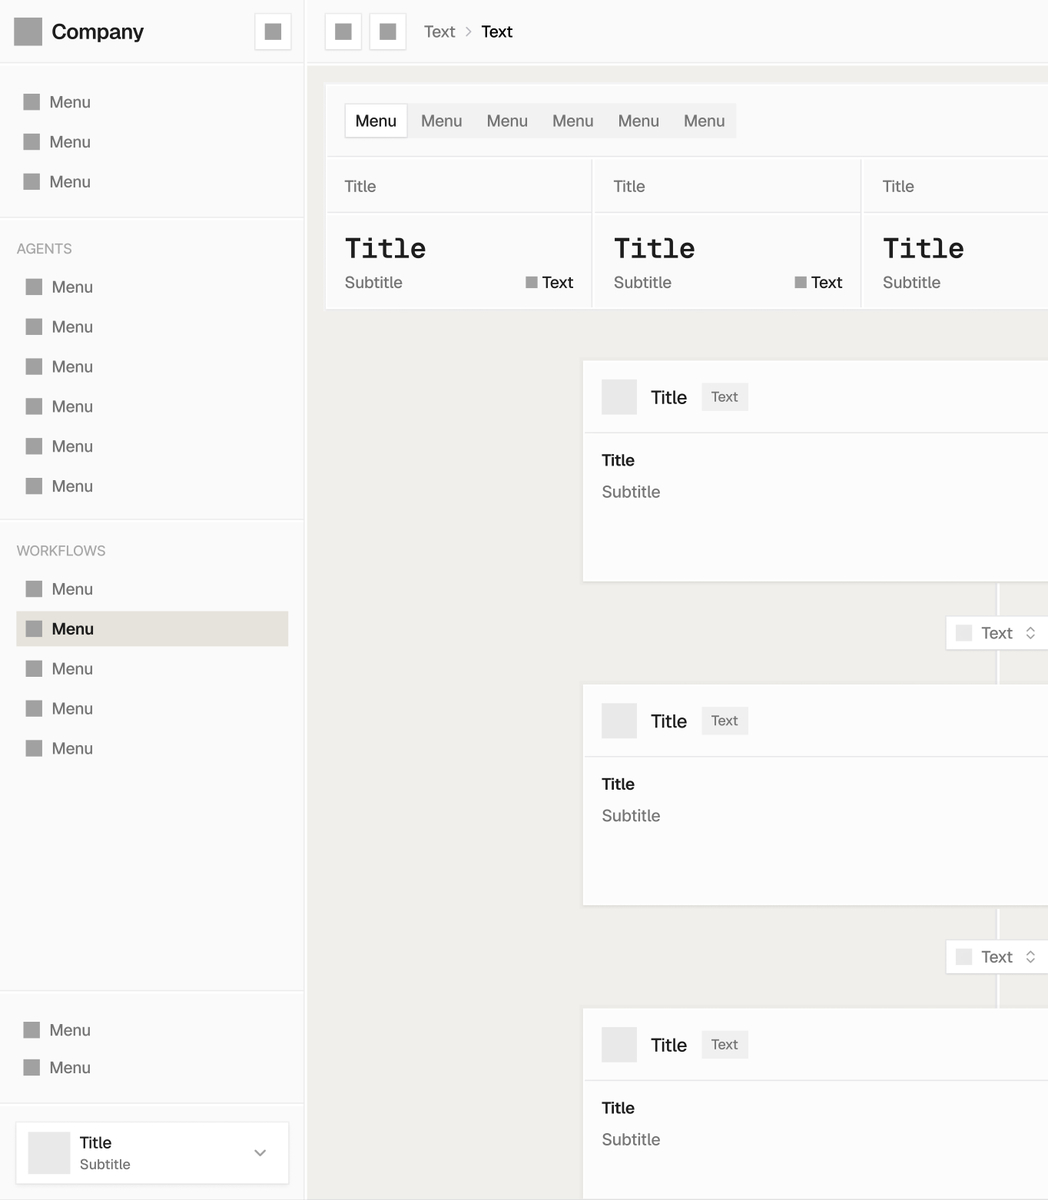This screenshot has height=1200, width=1048.
Task: Open Text dropdown between second and third cards
Action: (997, 957)
